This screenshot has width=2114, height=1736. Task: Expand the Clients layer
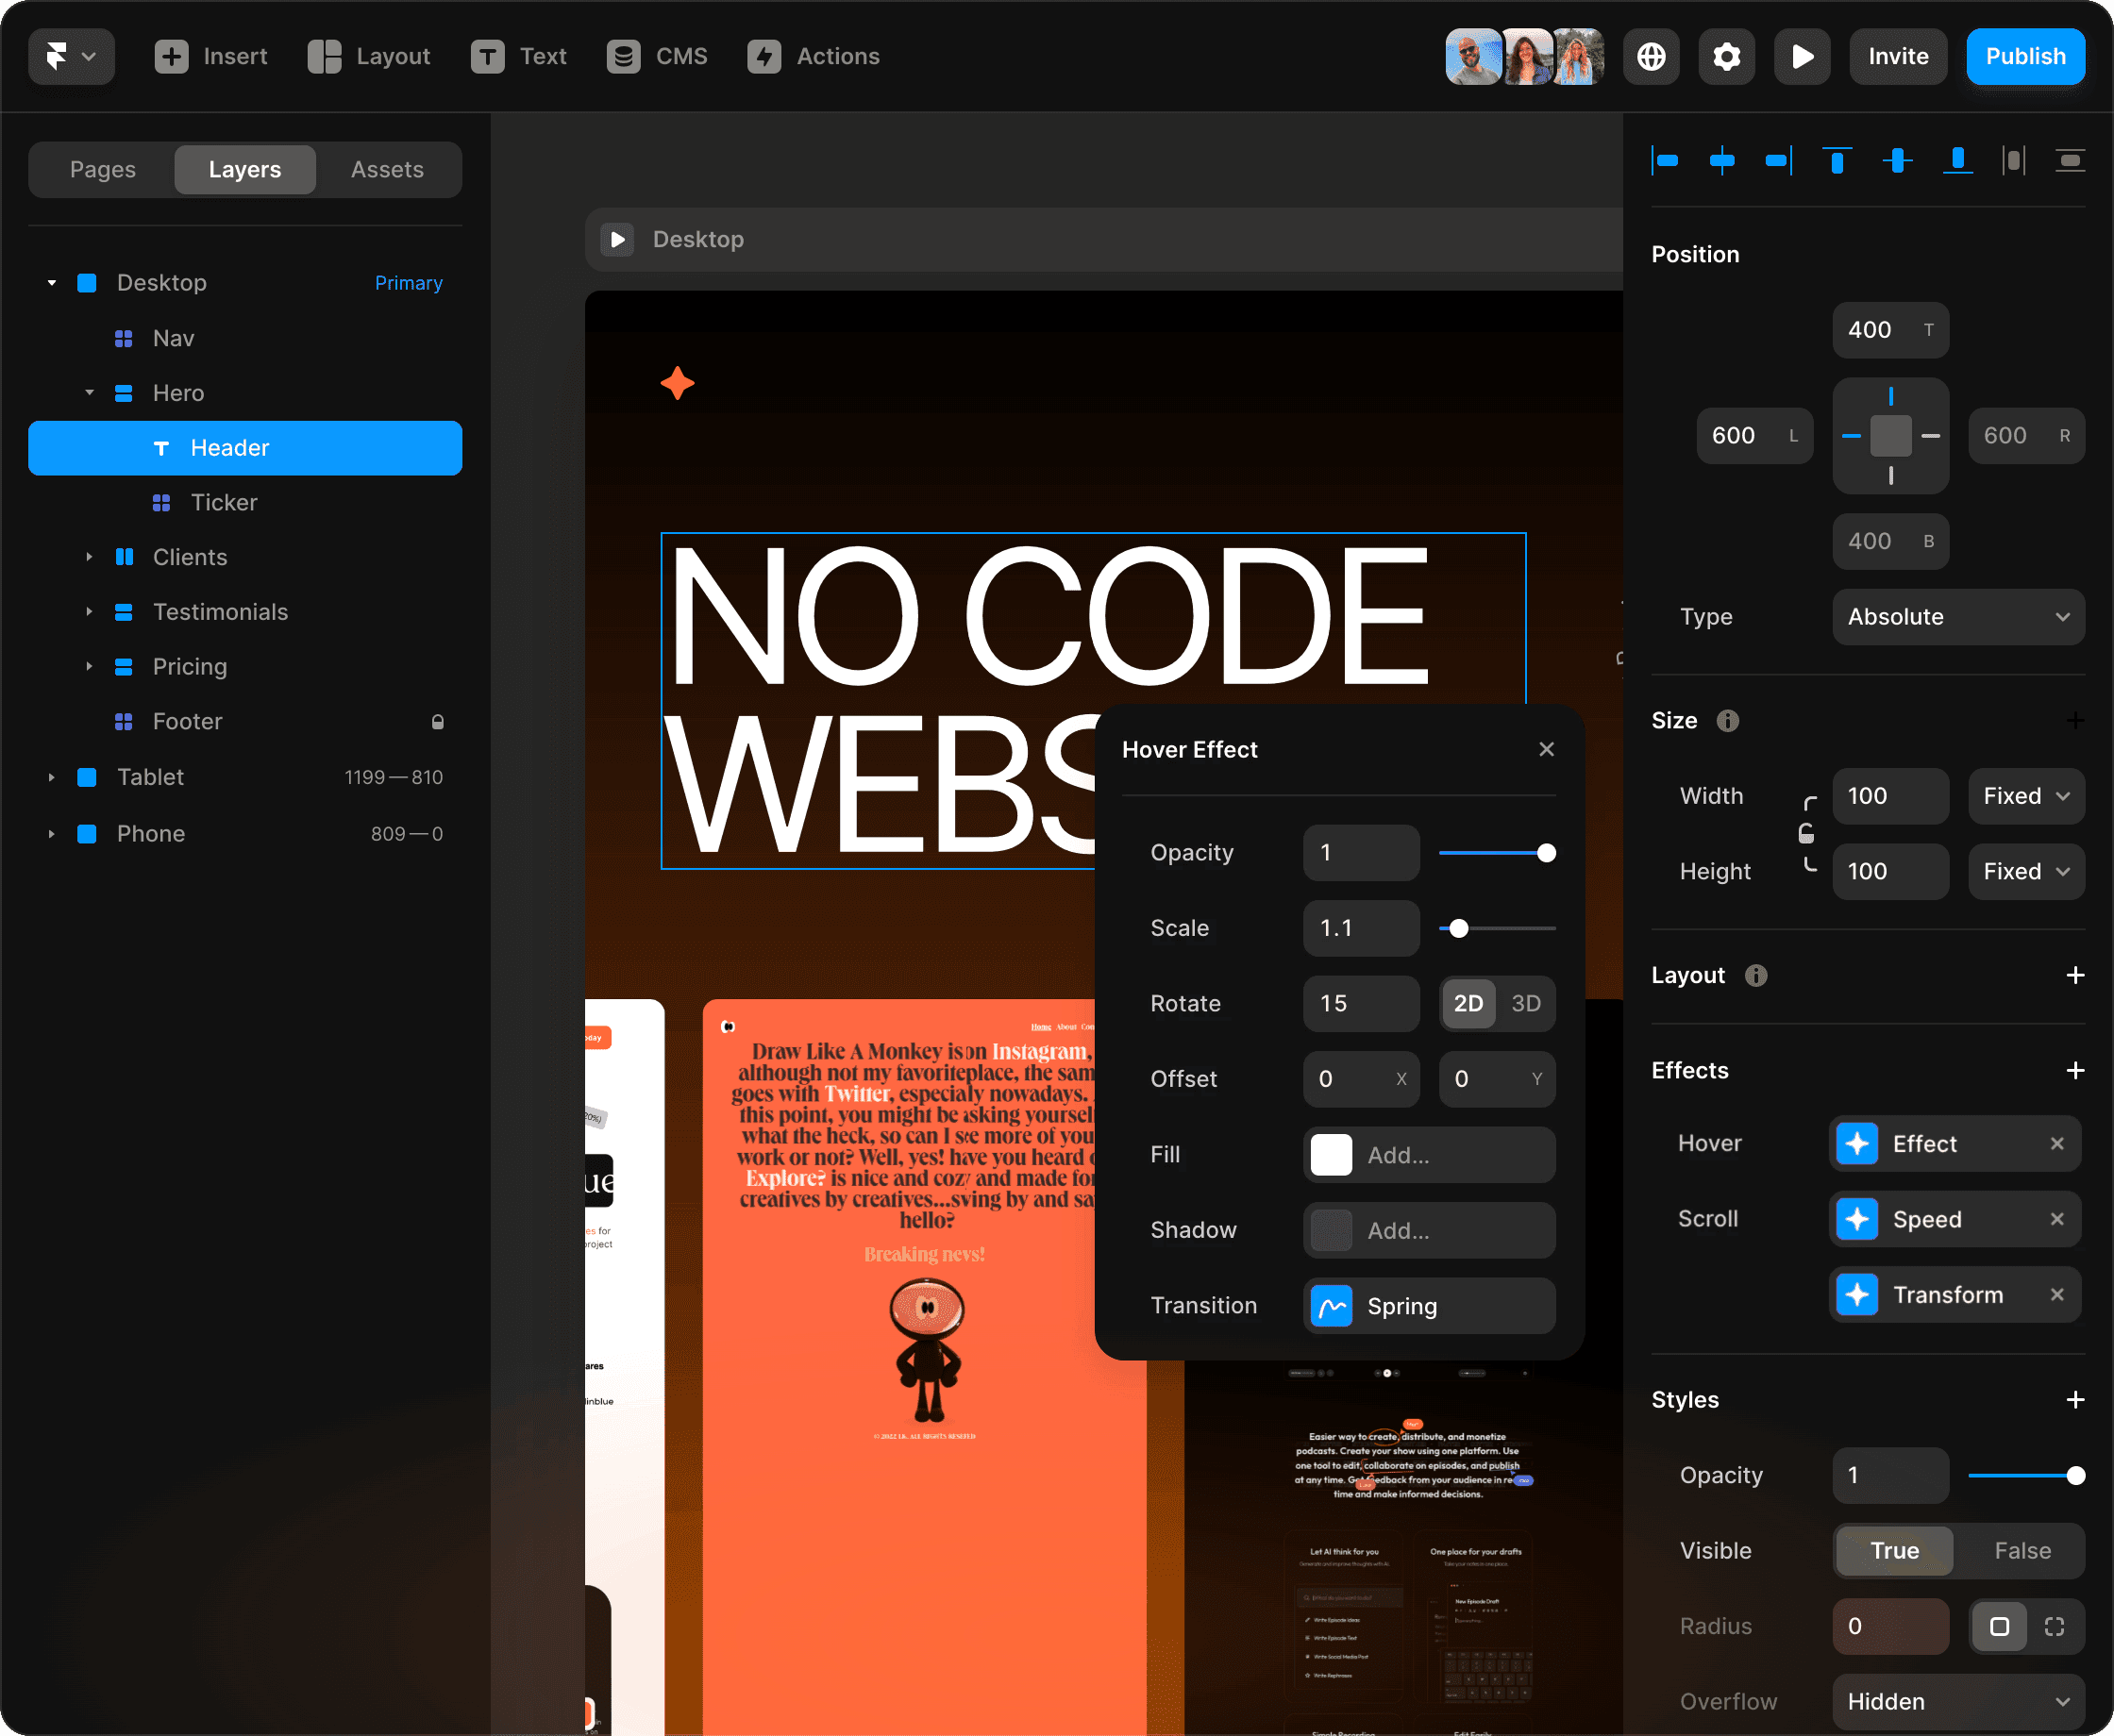pos(89,557)
